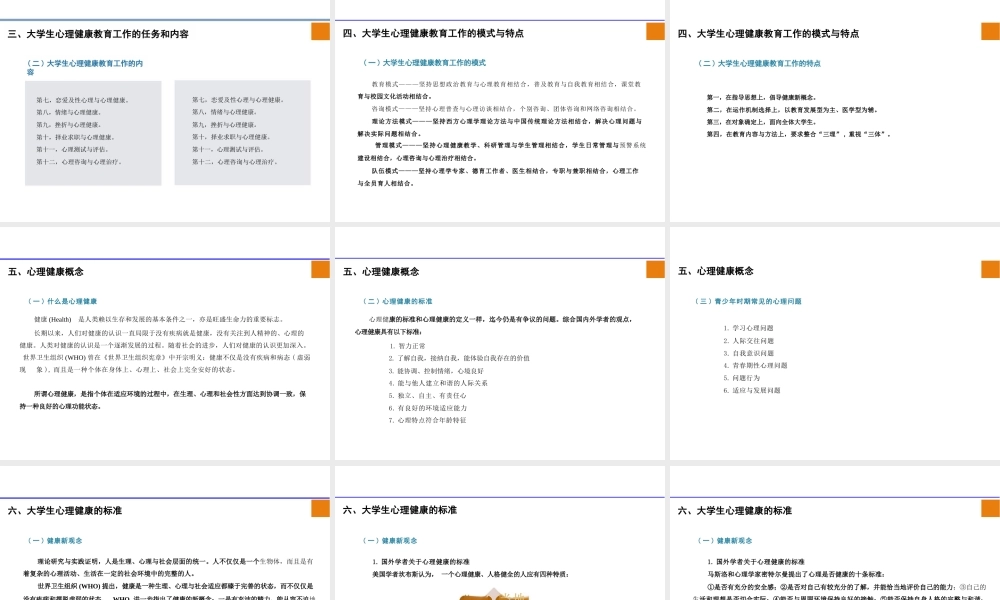Click list item 6. 适应与发展问题

coord(752,390)
